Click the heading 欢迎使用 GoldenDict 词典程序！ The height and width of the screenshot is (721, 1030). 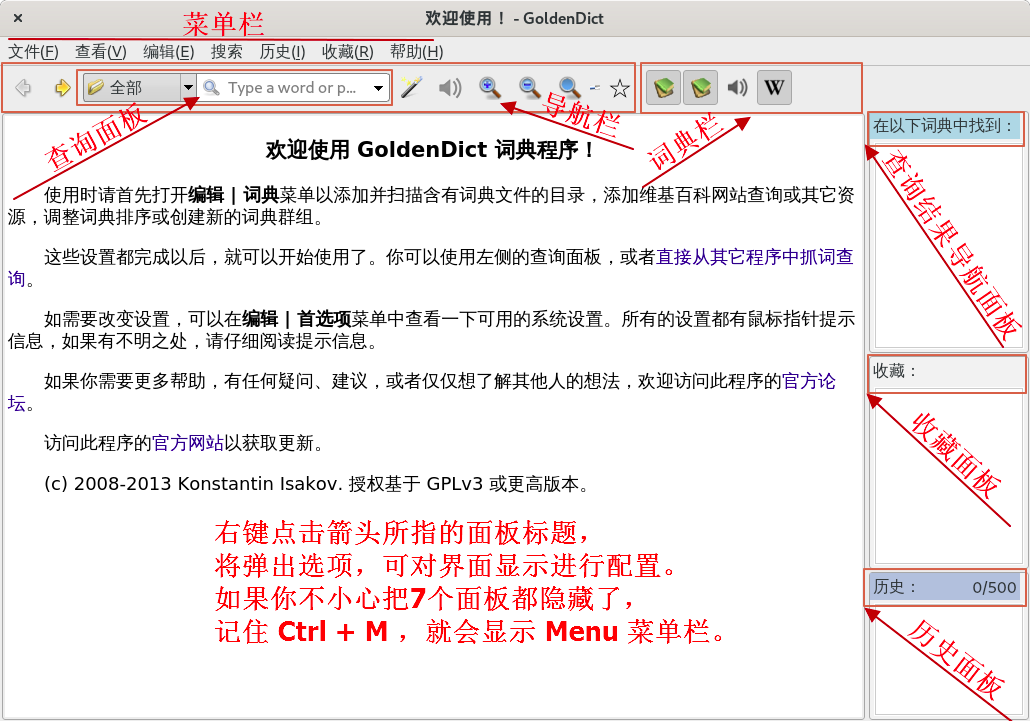pos(432,150)
